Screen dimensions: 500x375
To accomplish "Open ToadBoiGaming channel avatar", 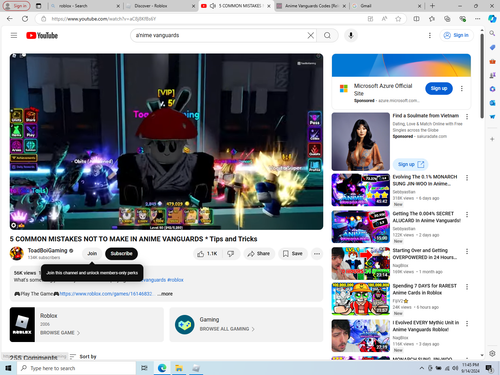I will [x=16, y=254].
